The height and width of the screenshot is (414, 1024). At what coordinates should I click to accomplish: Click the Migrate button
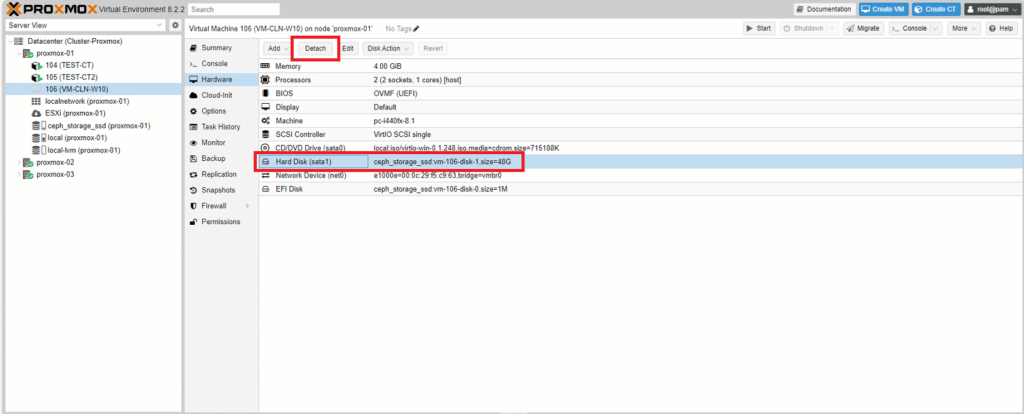coord(863,29)
